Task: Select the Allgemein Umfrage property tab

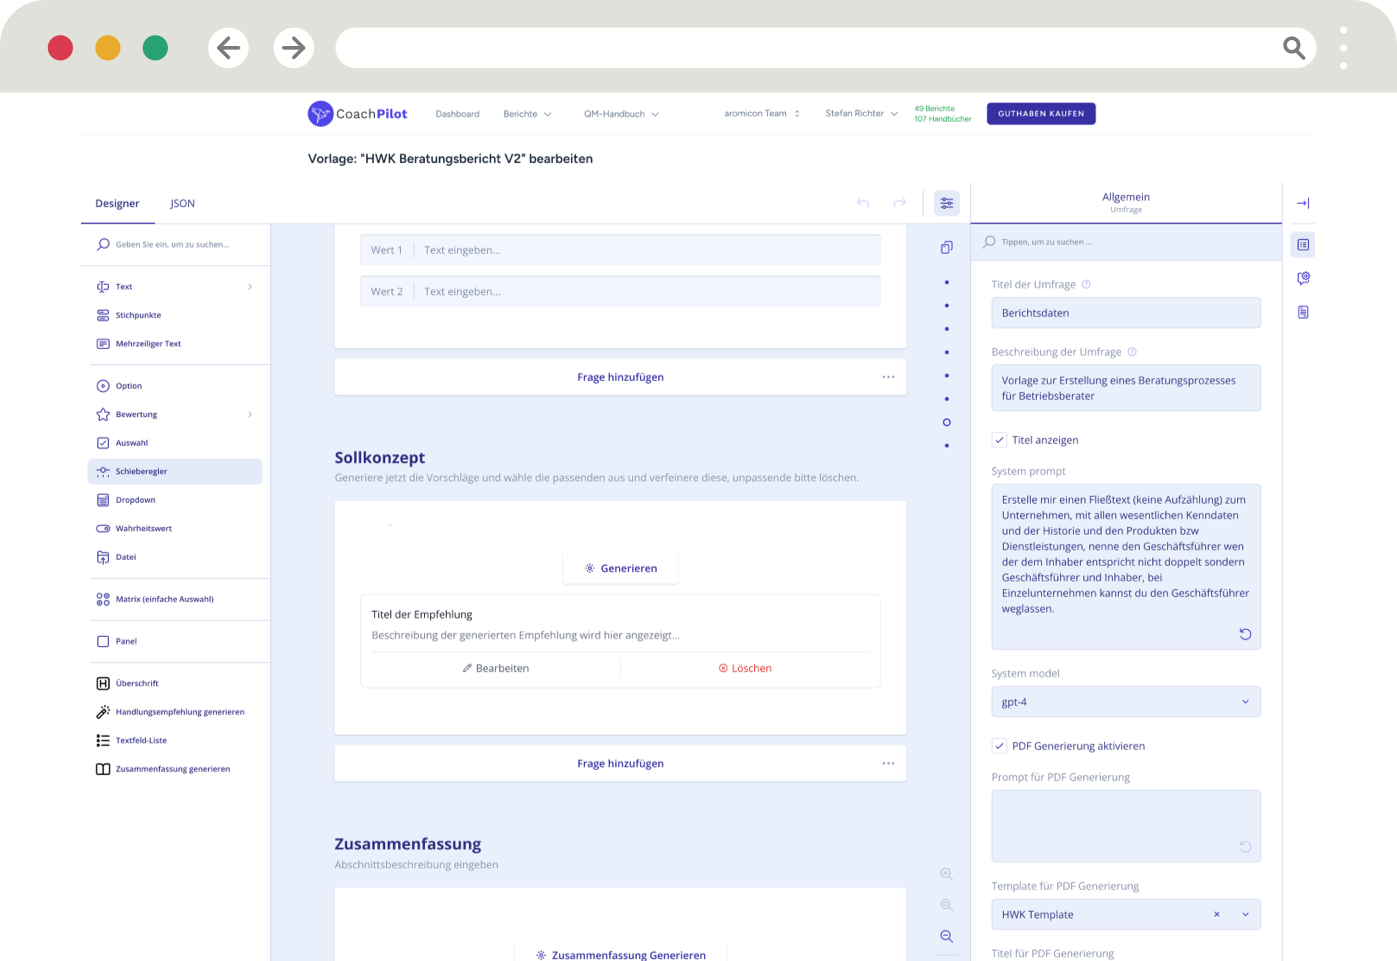Action: coord(1126,202)
